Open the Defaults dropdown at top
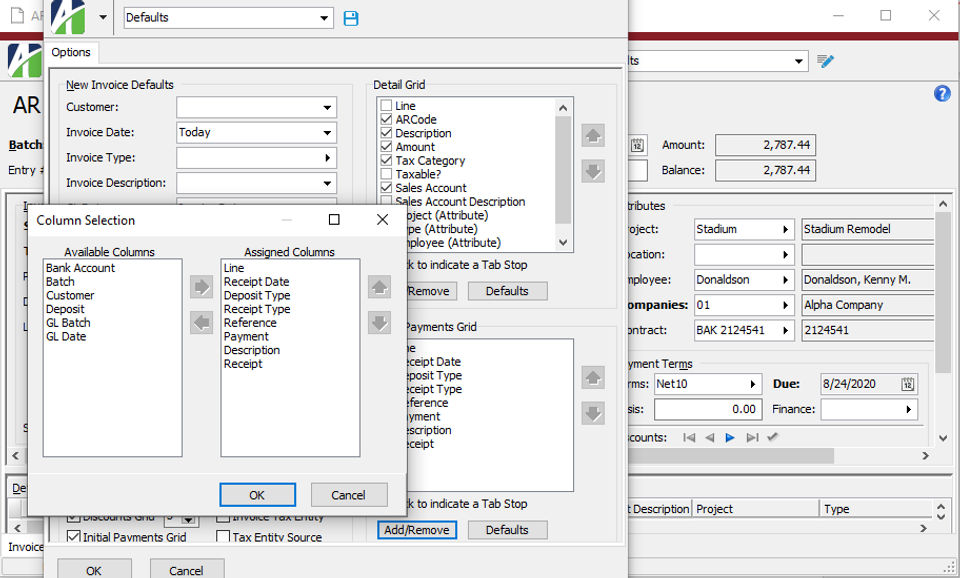This screenshot has height=578, width=960. pos(324,18)
